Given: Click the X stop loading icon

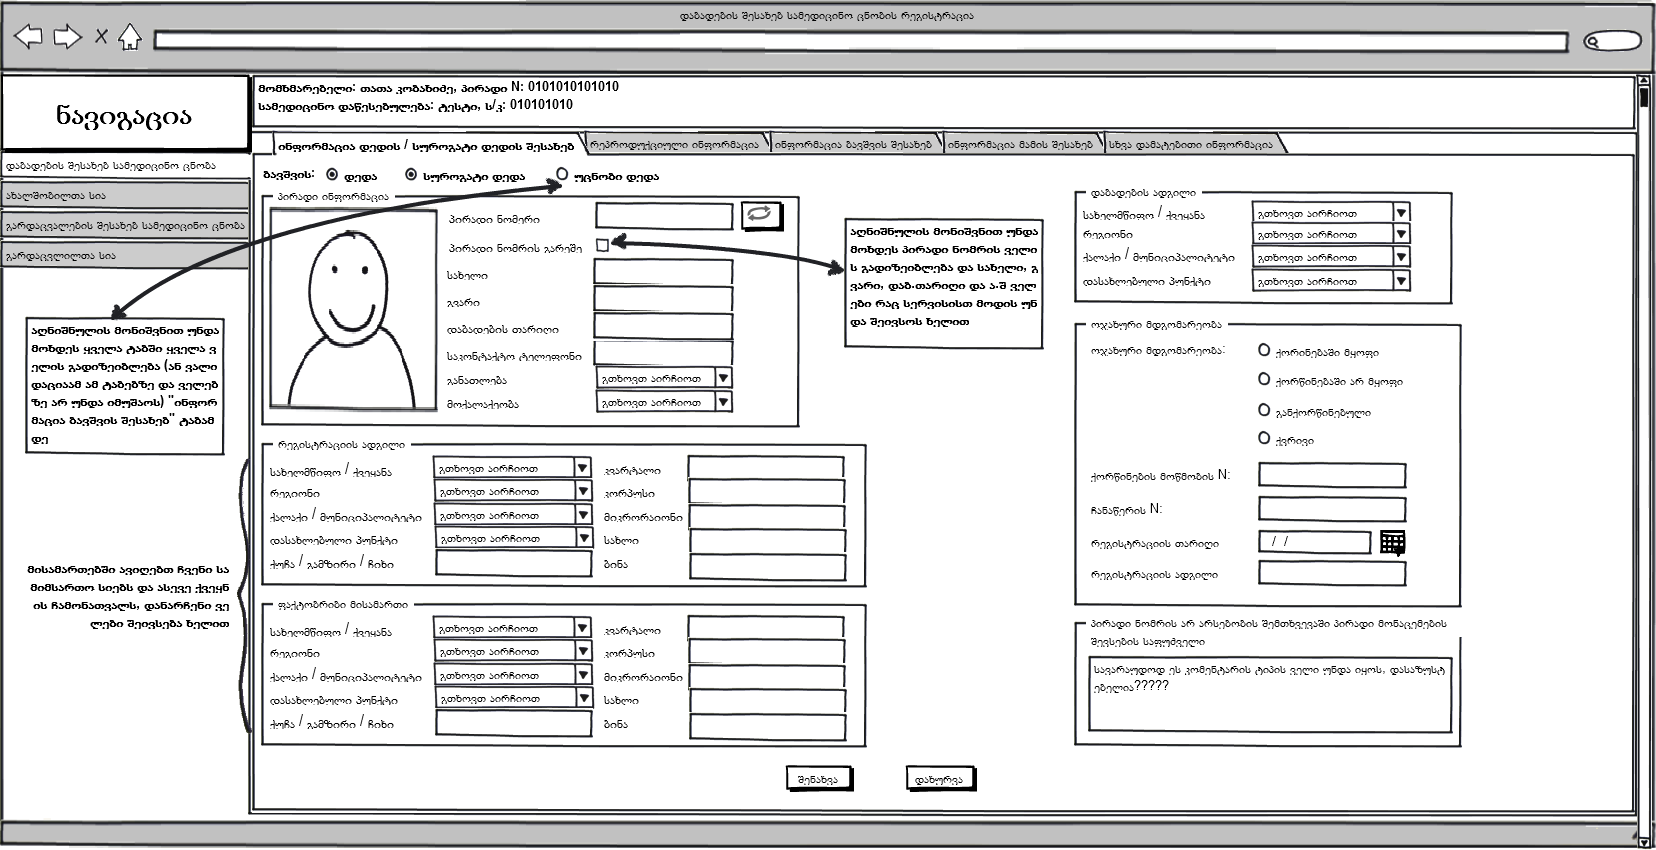Looking at the screenshot, I should [x=101, y=37].
